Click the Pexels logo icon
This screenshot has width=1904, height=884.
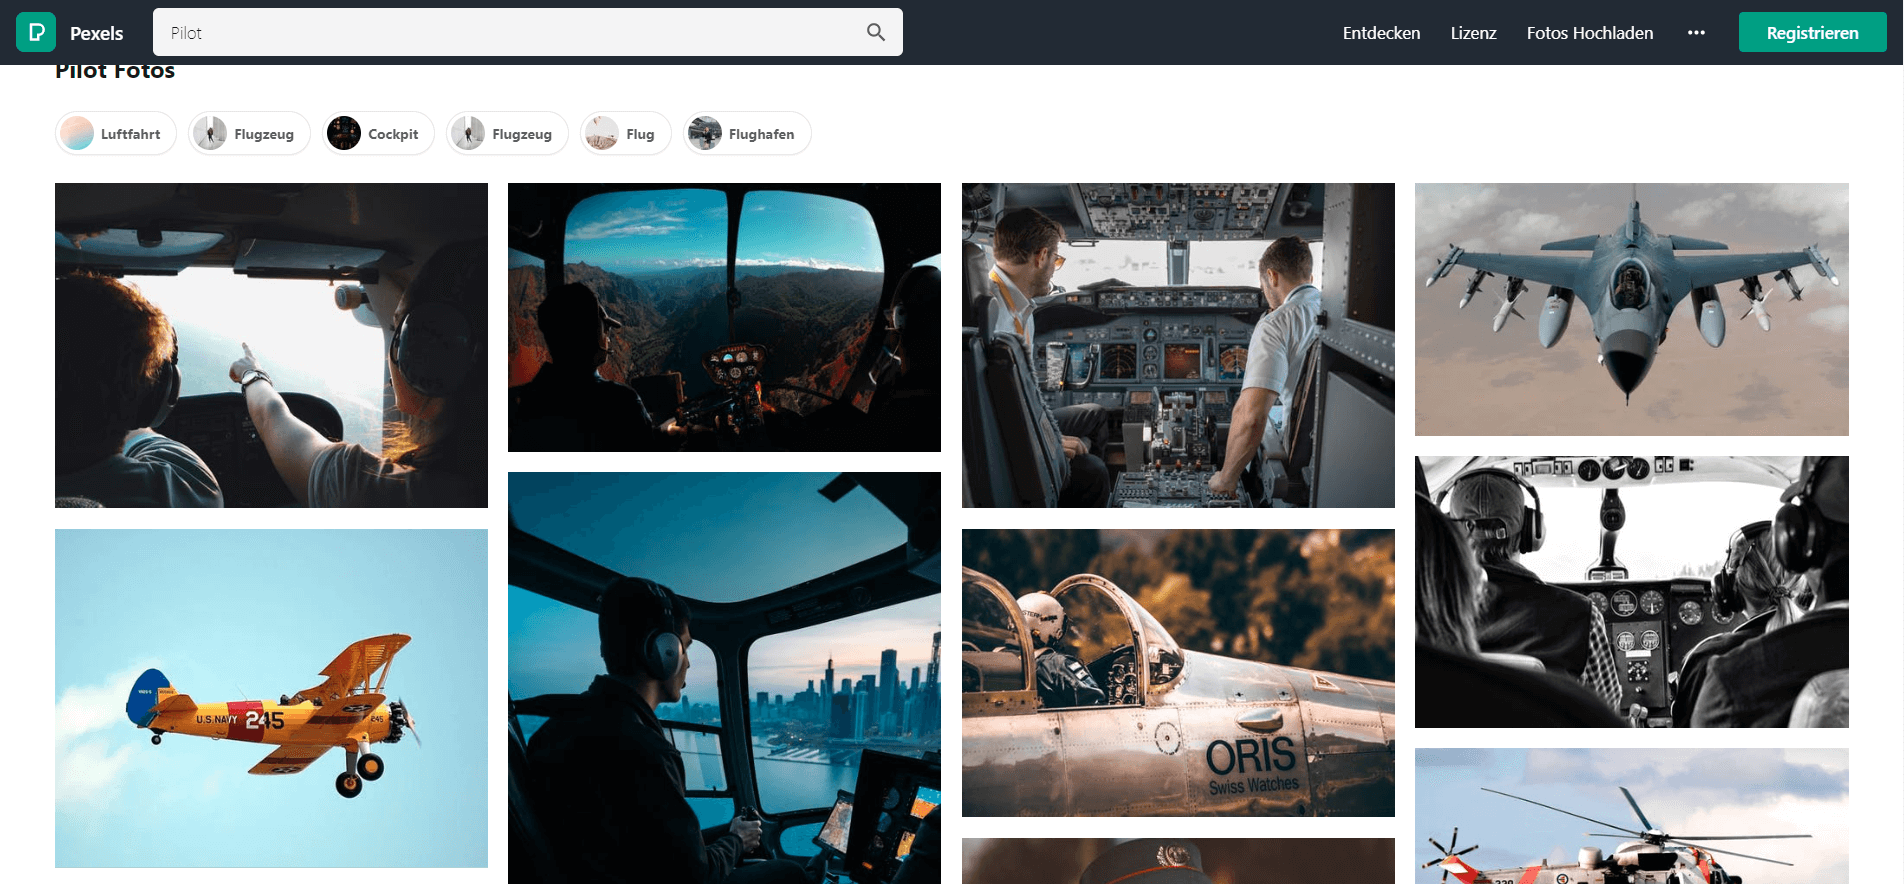pyautogui.click(x=36, y=32)
